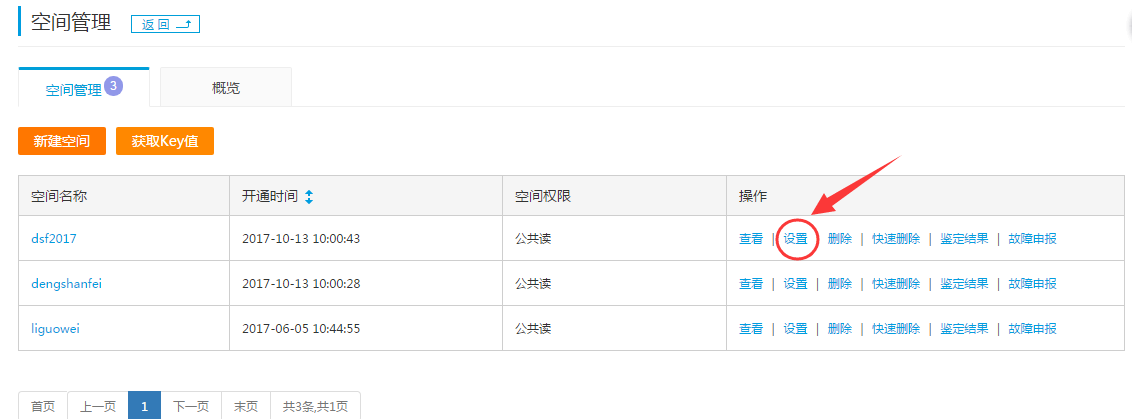Click 故障申报 for liguowei
The image size is (1132, 419).
coord(1032,329)
